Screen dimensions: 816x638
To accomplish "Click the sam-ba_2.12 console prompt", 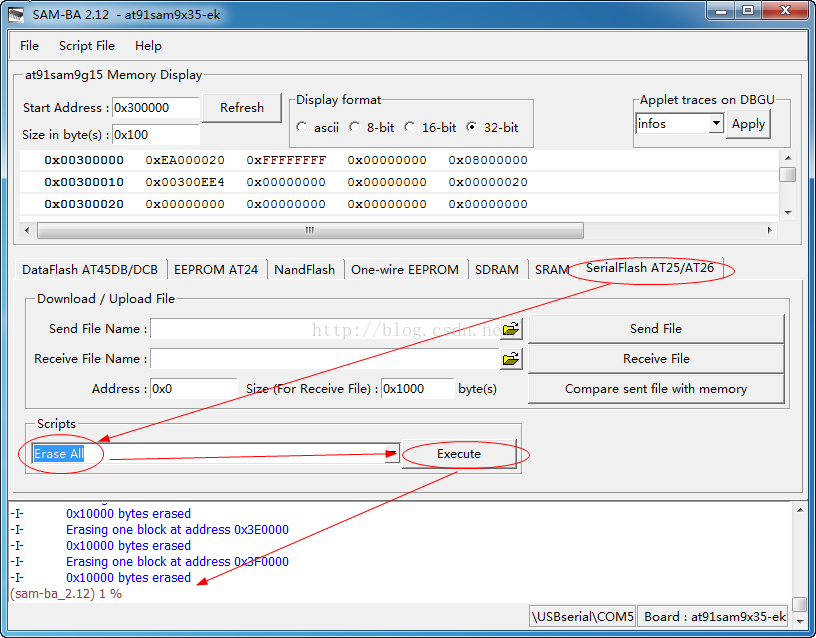I will pyautogui.click(x=66, y=594).
